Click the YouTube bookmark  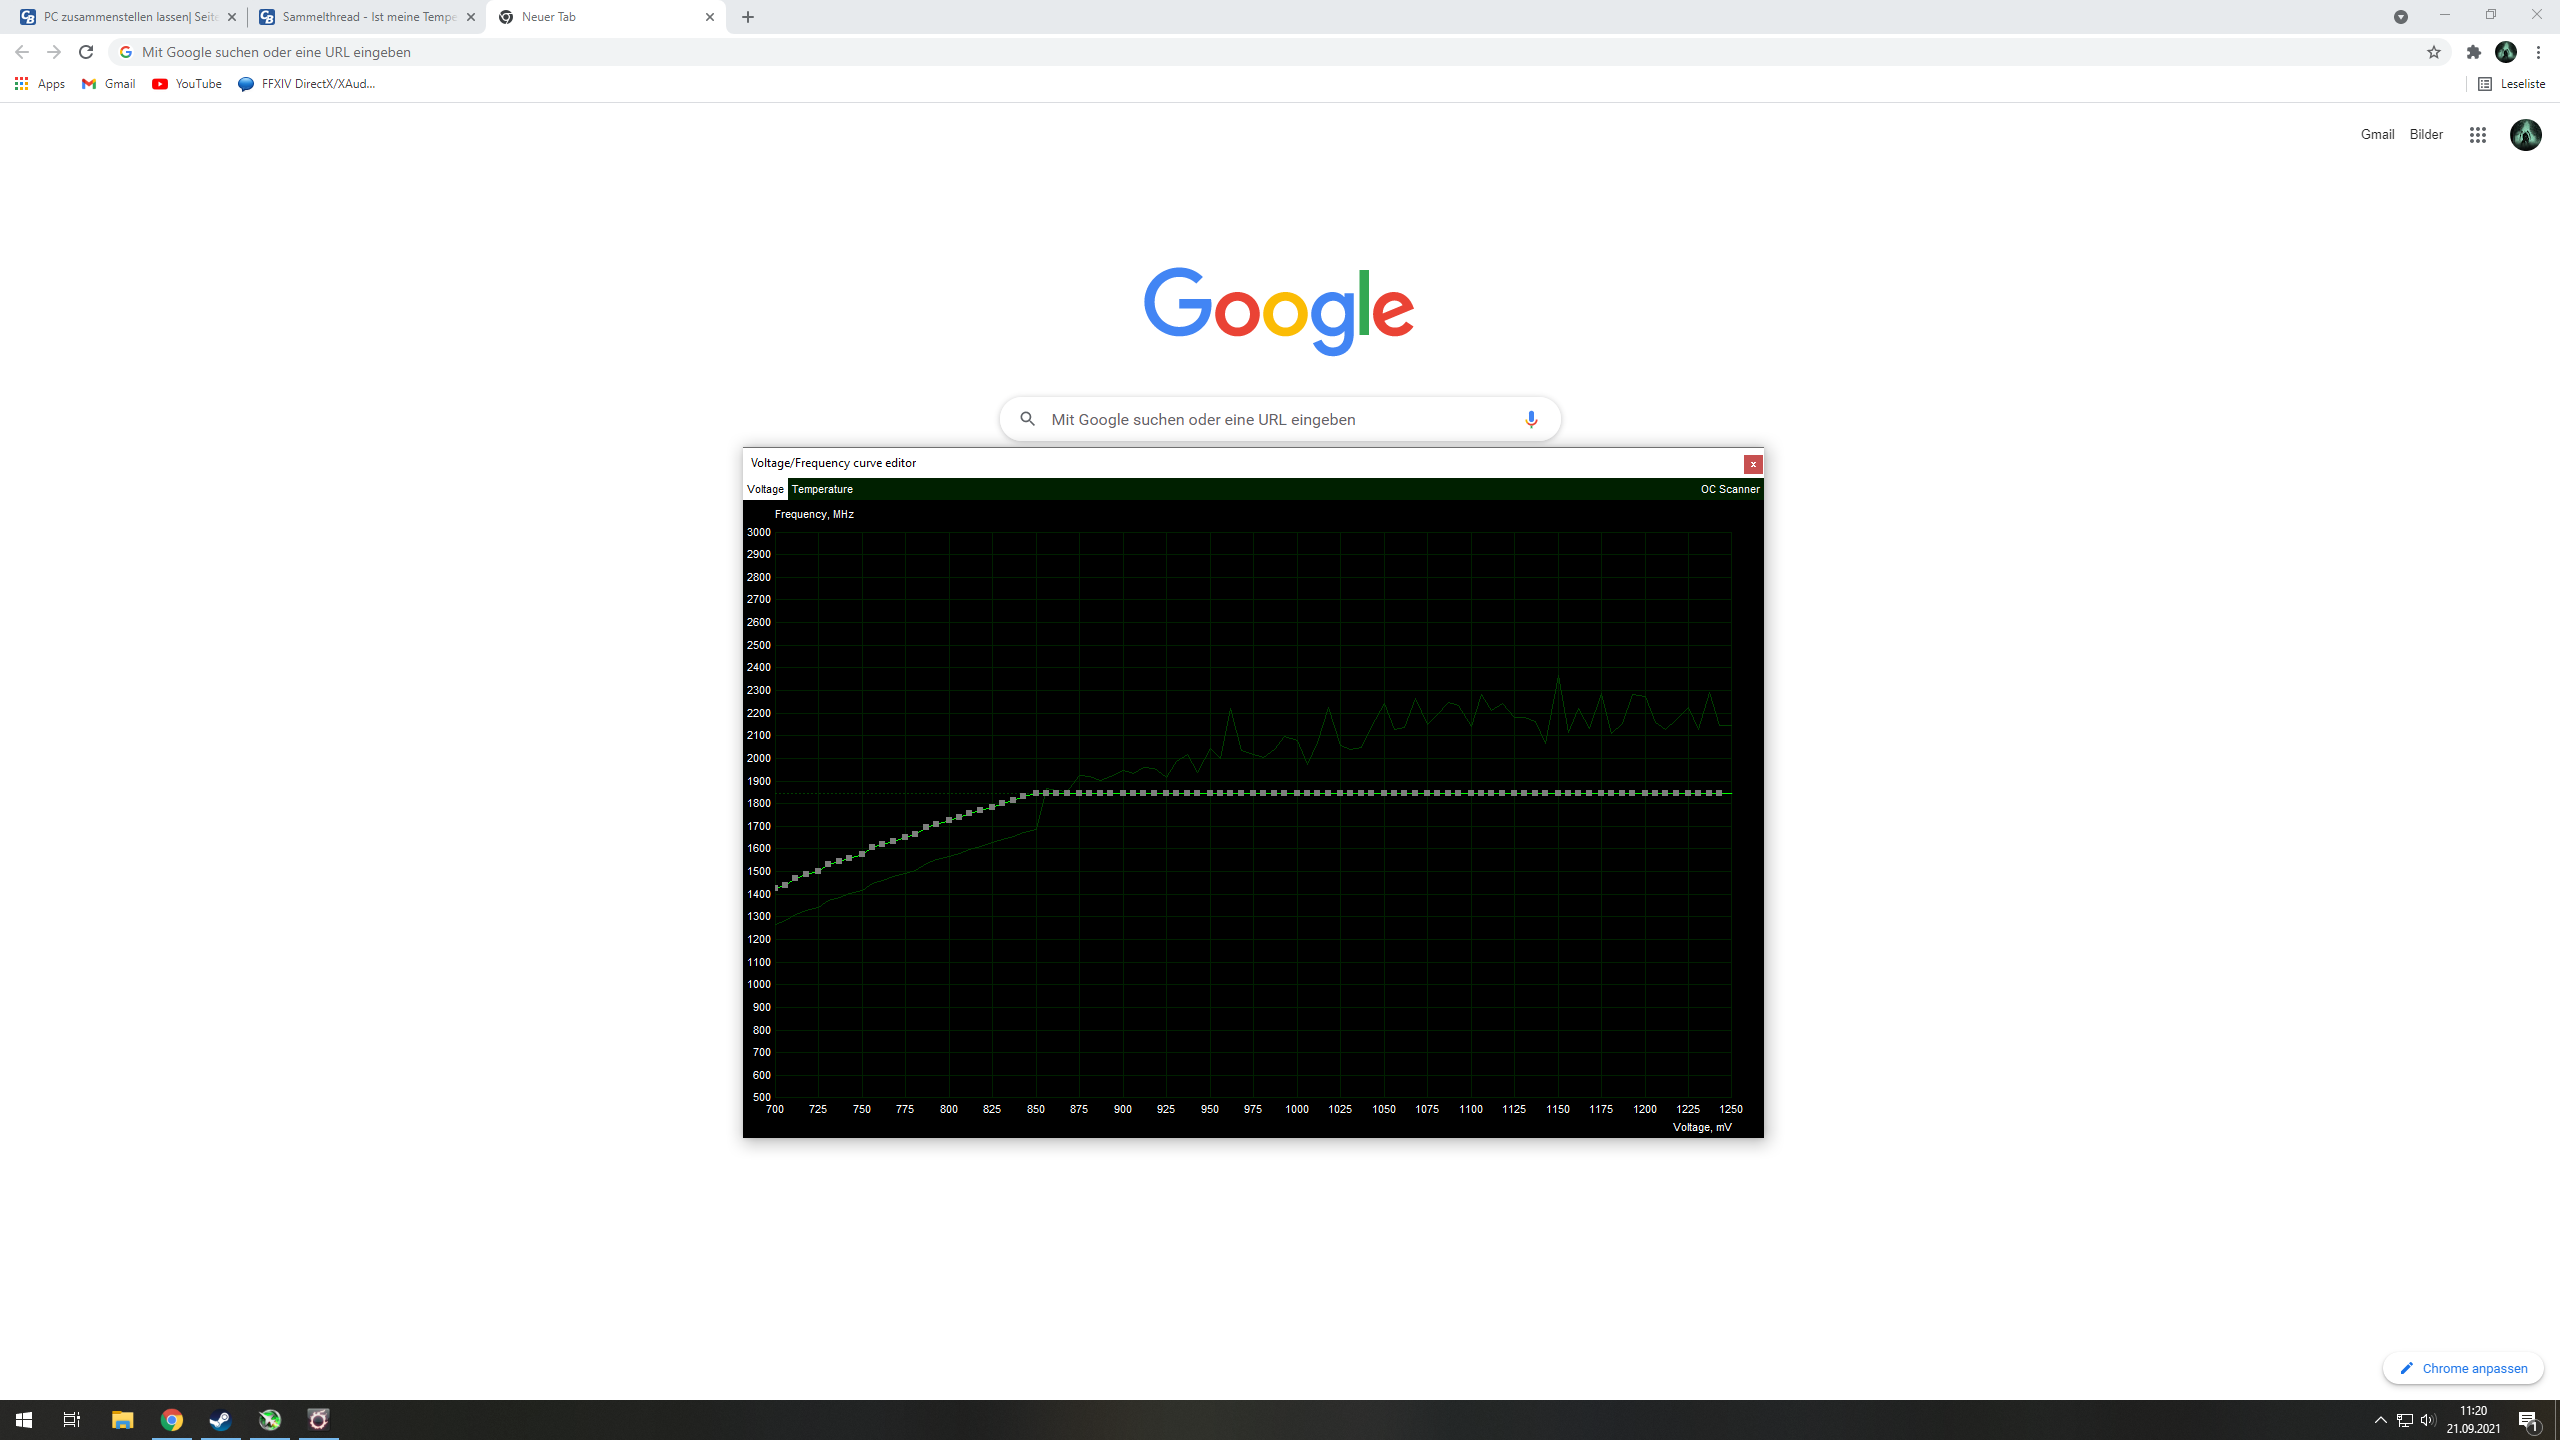[x=187, y=84]
